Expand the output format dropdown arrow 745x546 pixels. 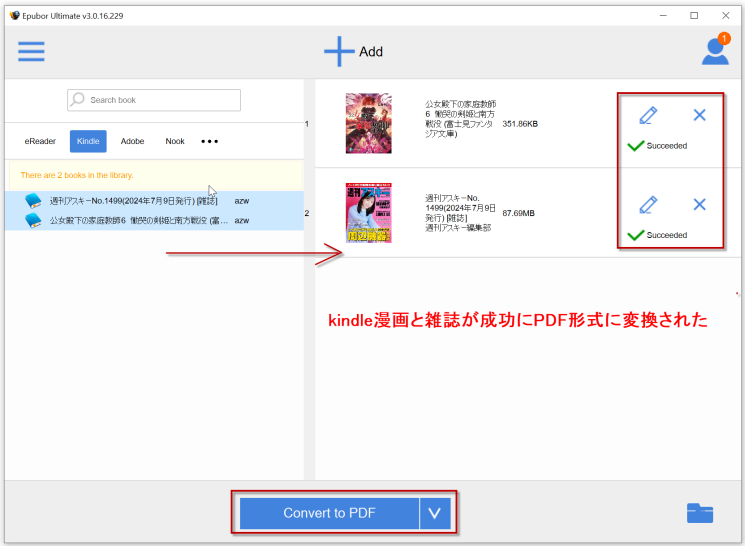pyautogui.click(x=434, y=513)
